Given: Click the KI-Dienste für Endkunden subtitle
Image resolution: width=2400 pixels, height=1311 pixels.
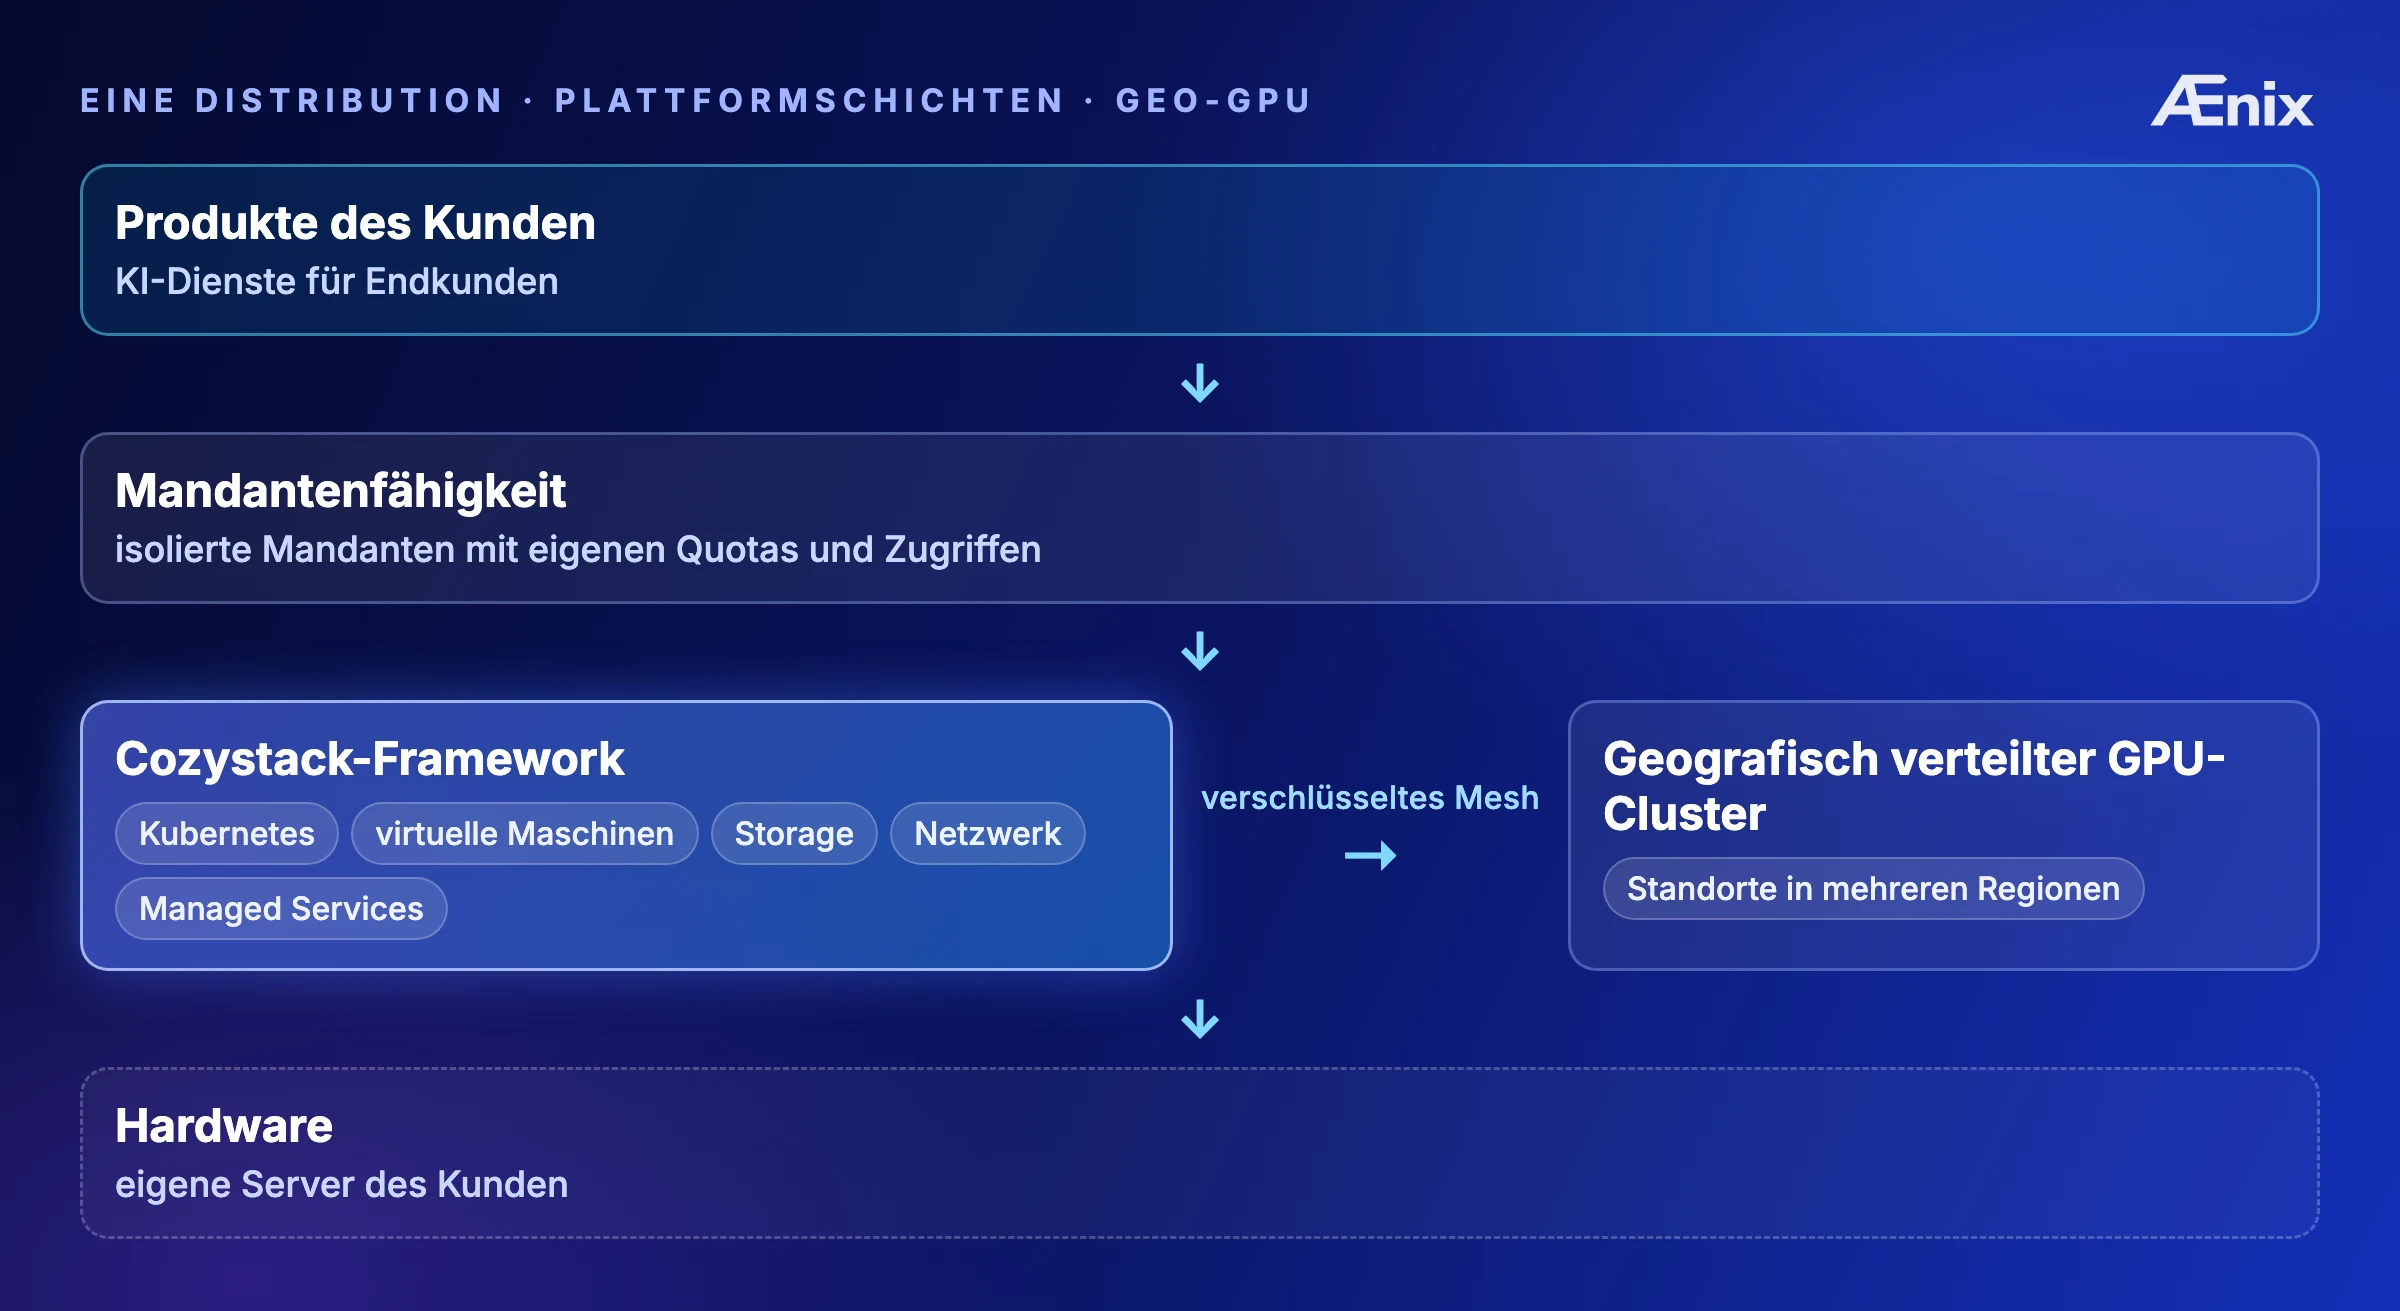Looking at the screenshot, I should point(336,281).
